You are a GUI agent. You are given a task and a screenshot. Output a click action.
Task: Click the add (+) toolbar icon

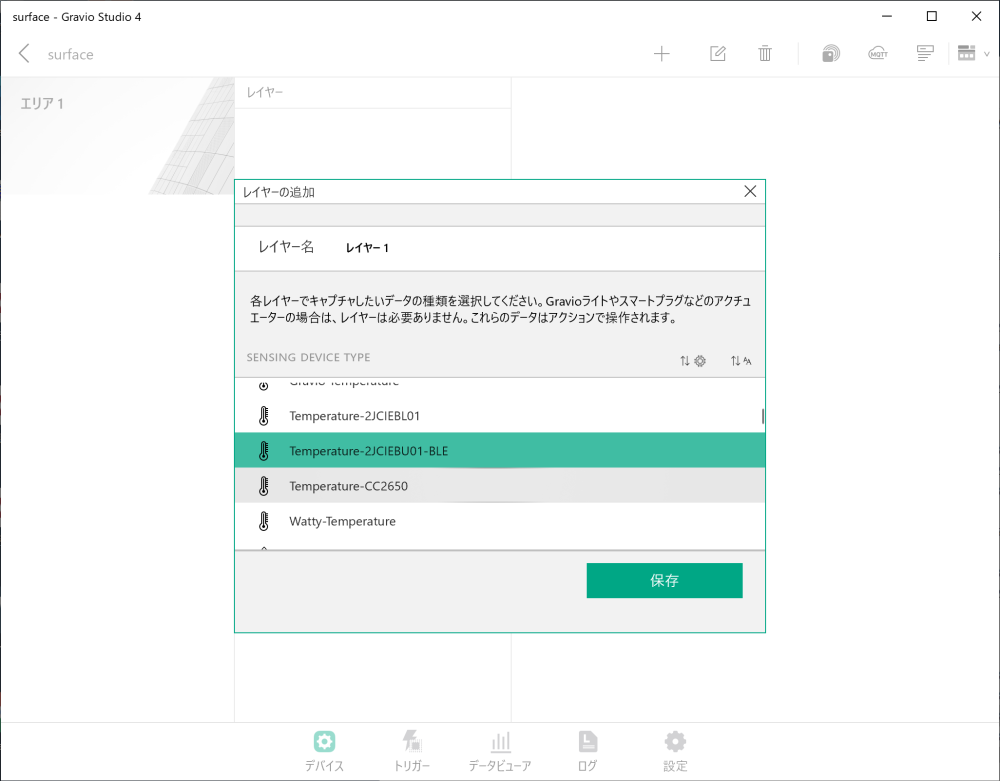pyautogui.click(x=662, y=53)
